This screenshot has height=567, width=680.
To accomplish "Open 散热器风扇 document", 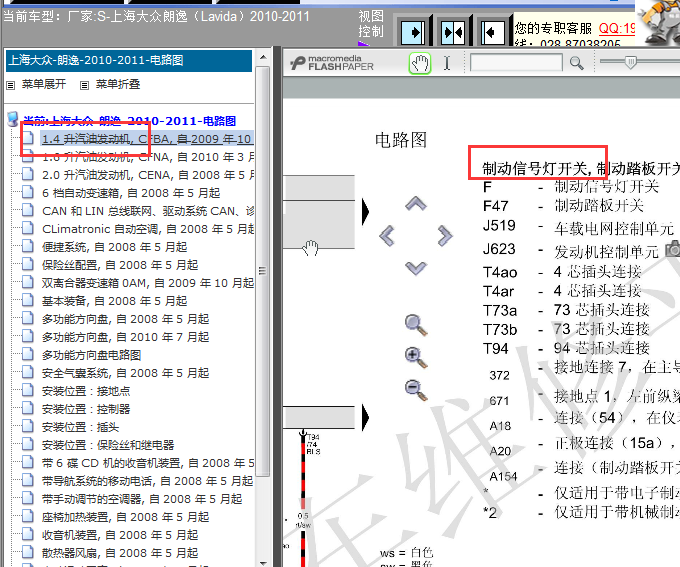I will point(120,553).
